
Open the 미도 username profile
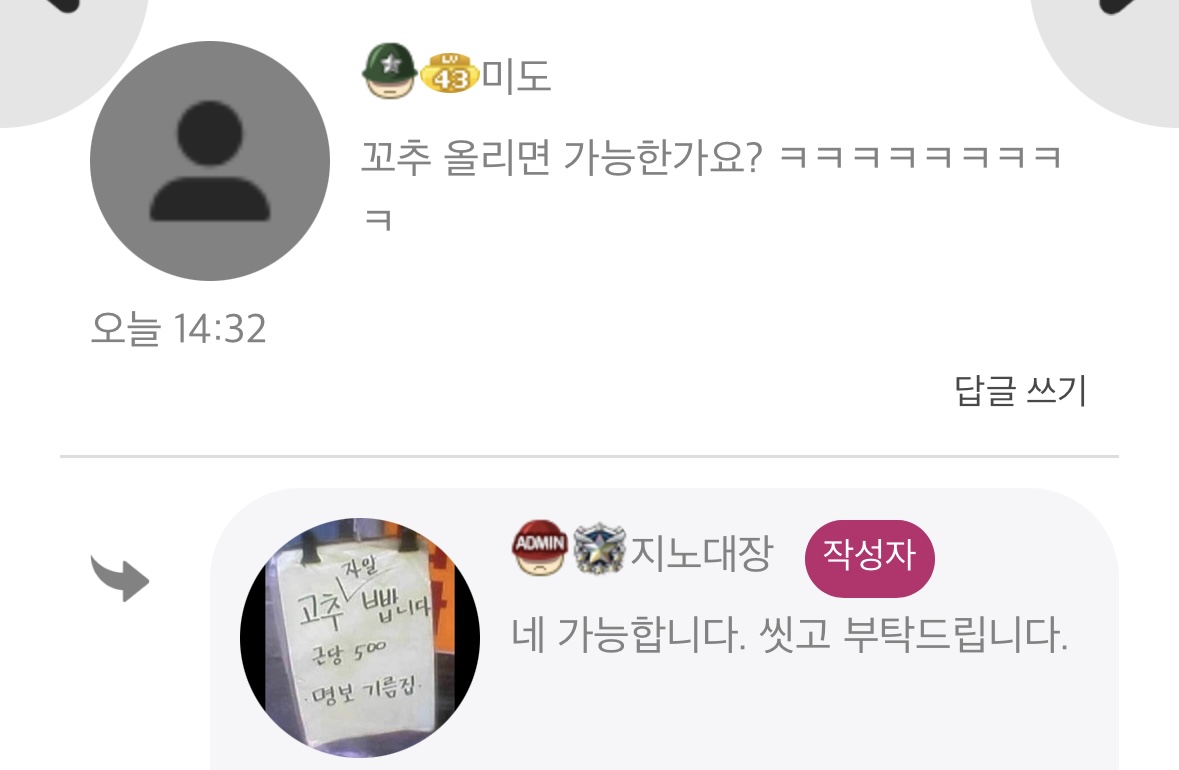[516, 76]
